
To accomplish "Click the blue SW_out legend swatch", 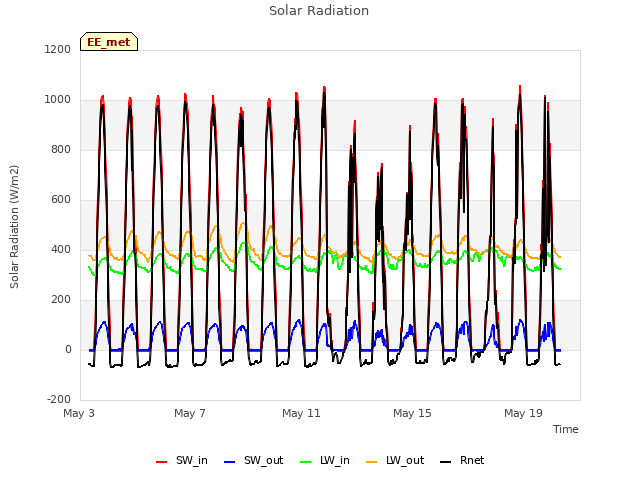I will point(230,462).
